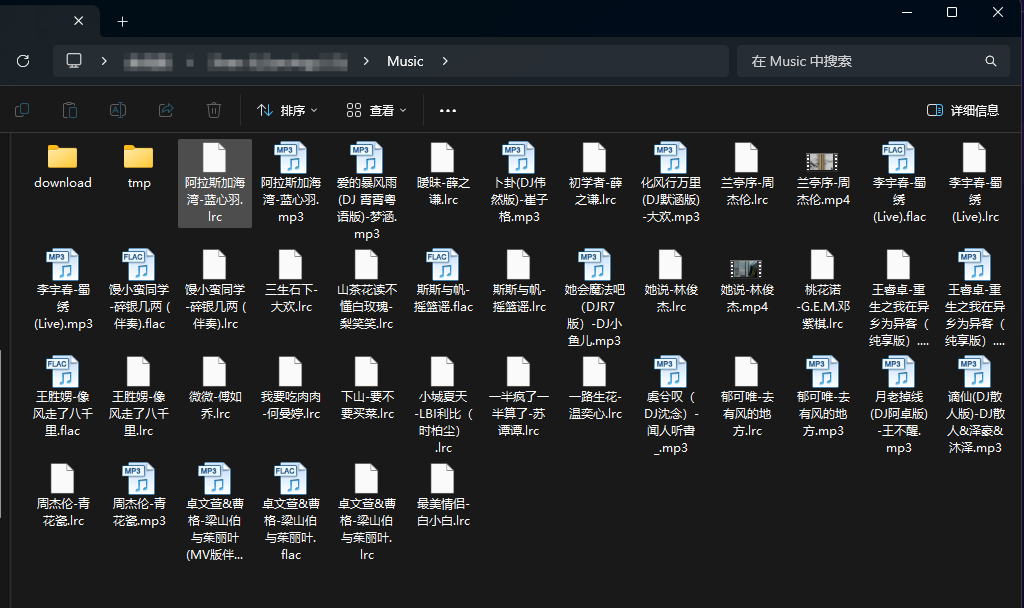Click the Share icon in the toolbar
Screen dimensions: 1024x608
(166, 110)
